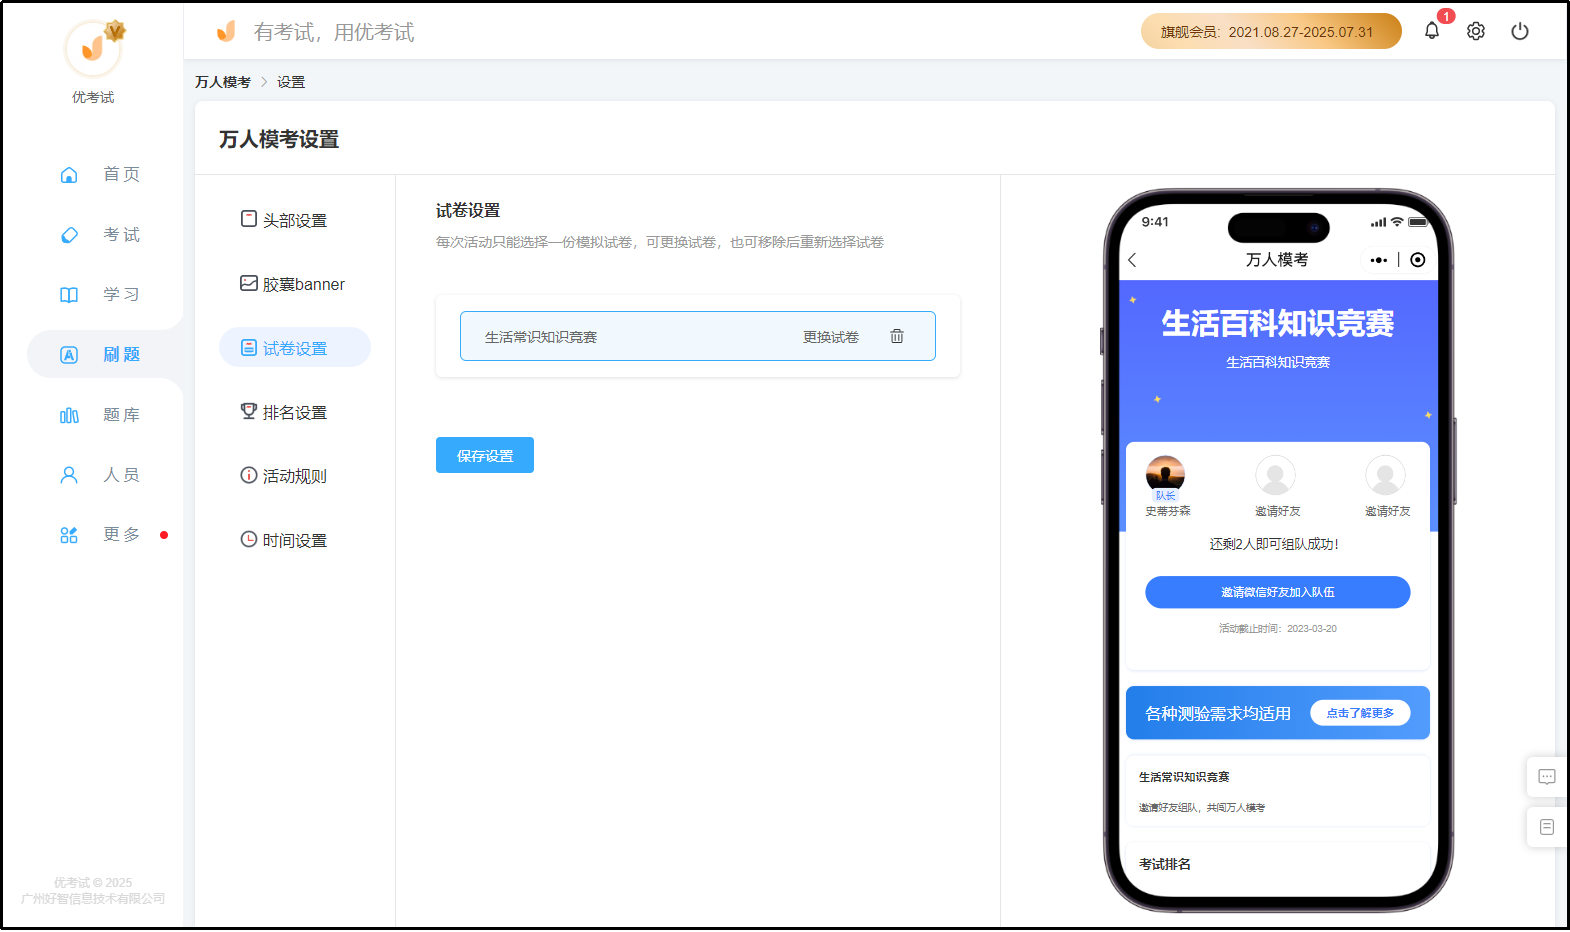Click 万人模考 breadcrumb link
This screenshot has height=932, width=1570.
click(223, 82)
